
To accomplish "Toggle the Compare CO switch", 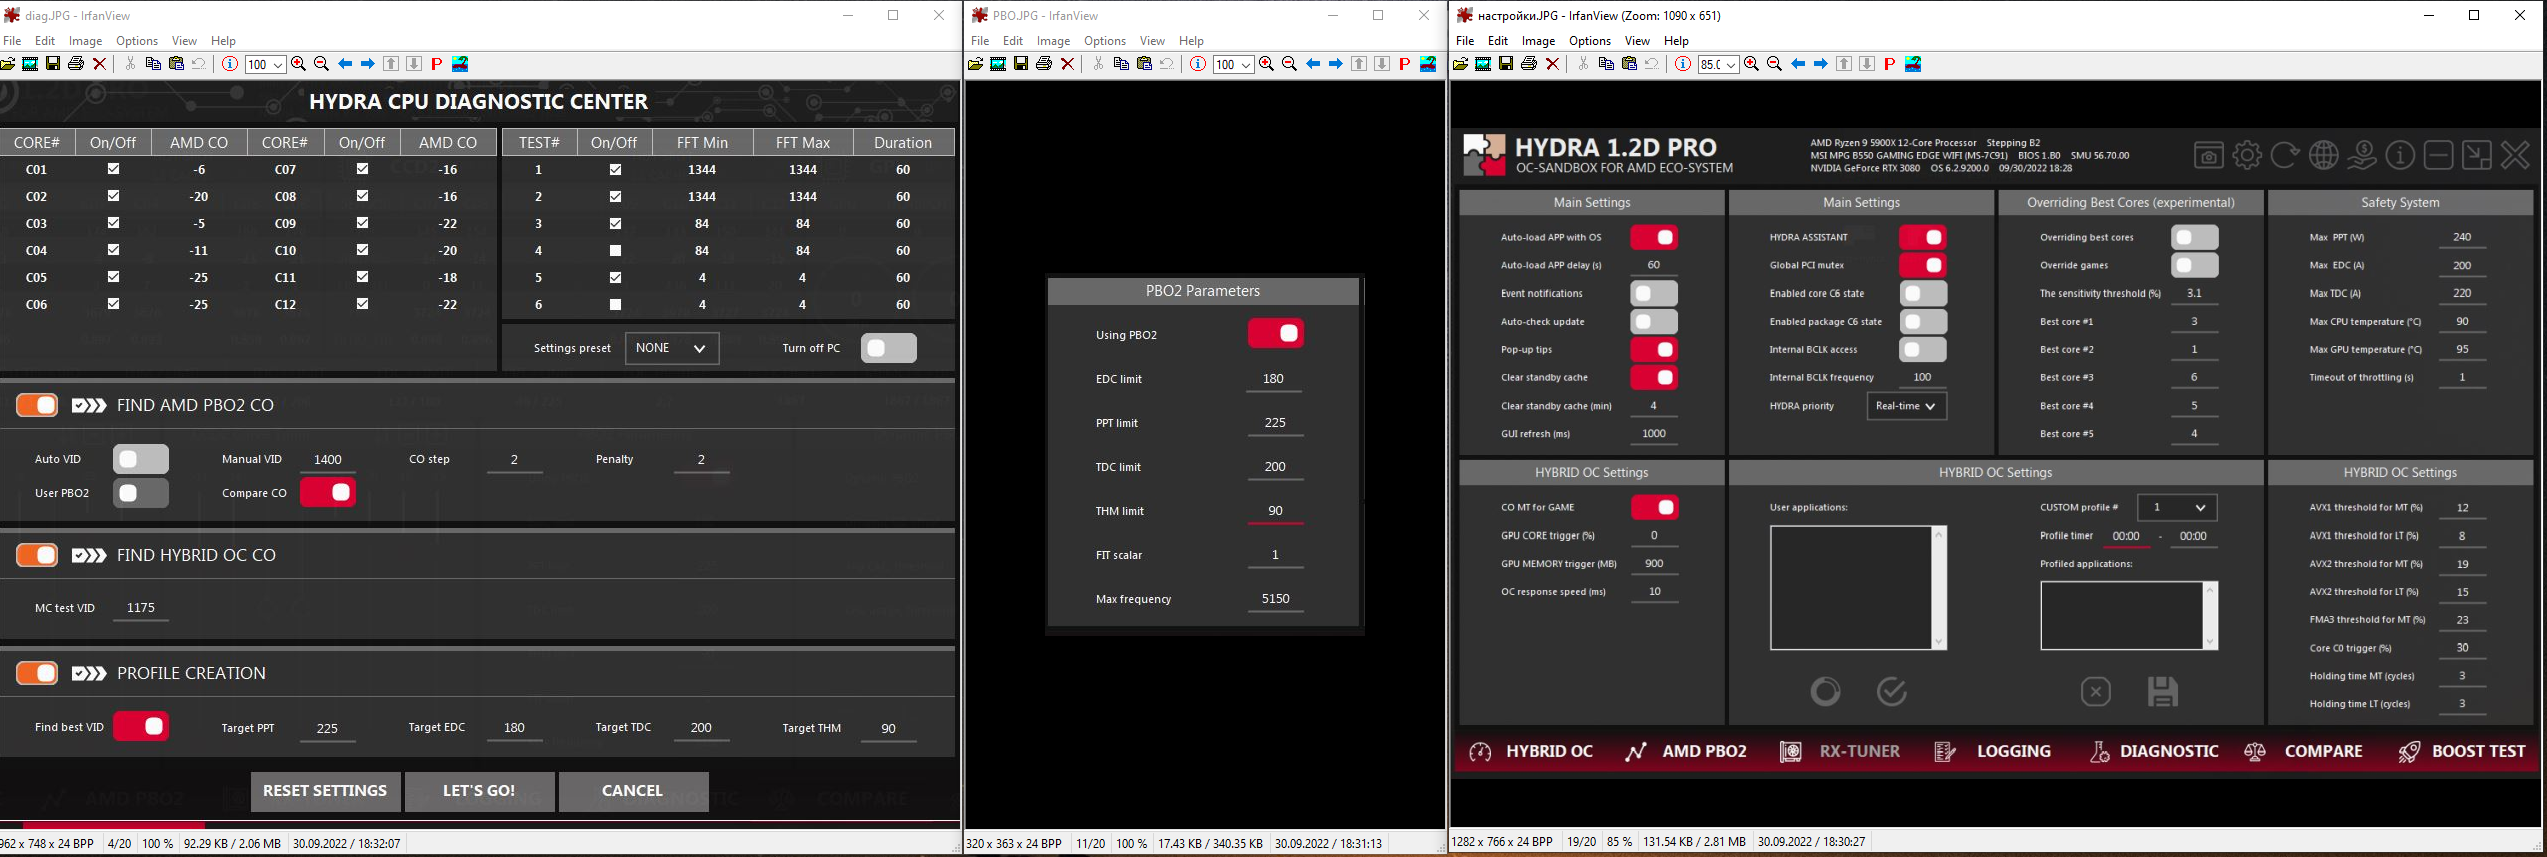I will [x=328, y=492].
